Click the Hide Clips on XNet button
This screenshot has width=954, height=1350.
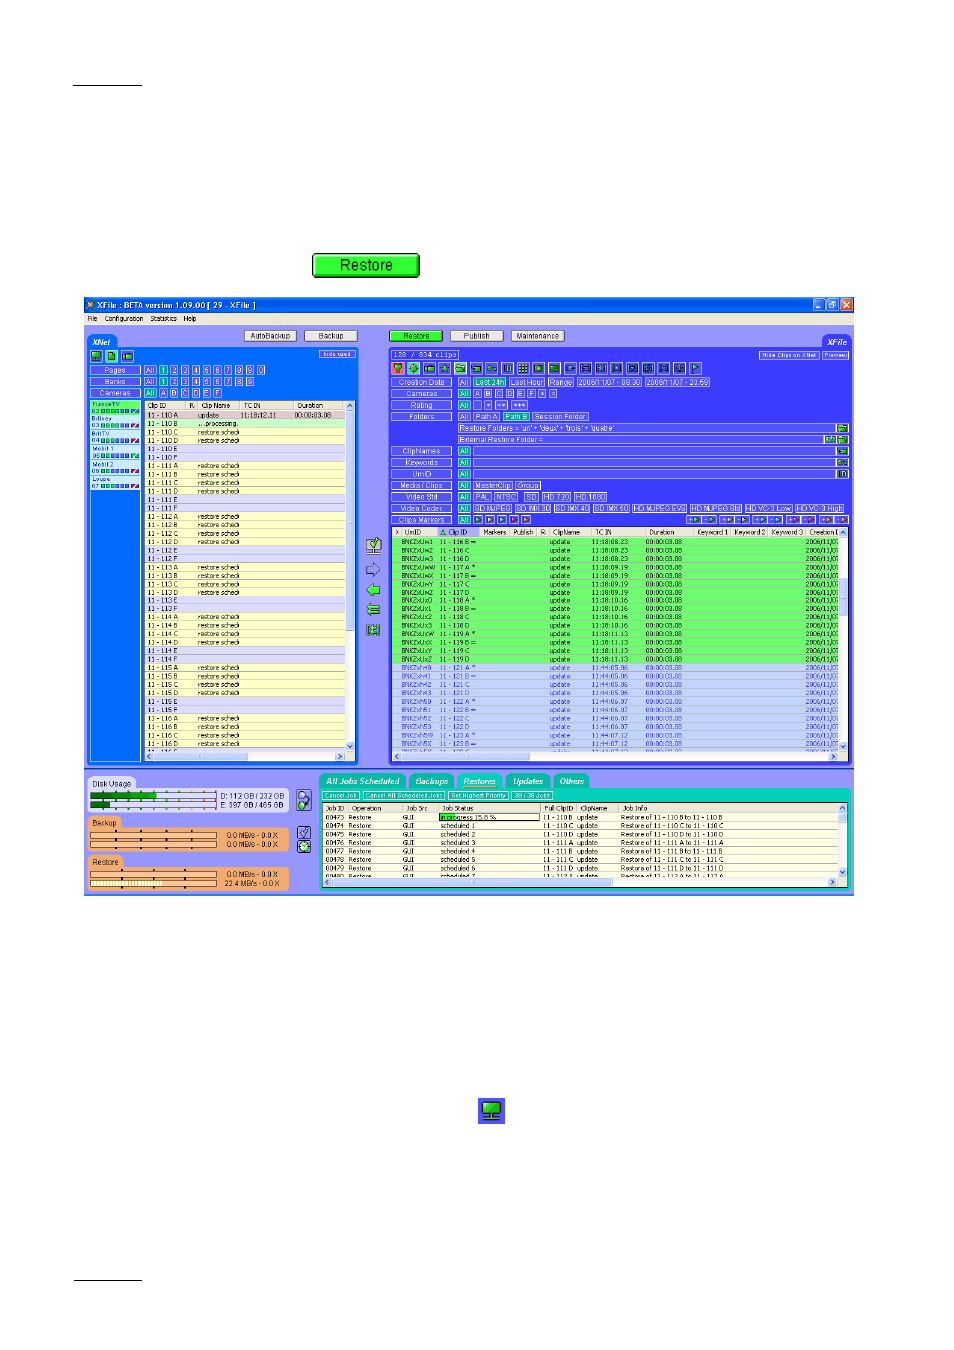coord(789,355)
